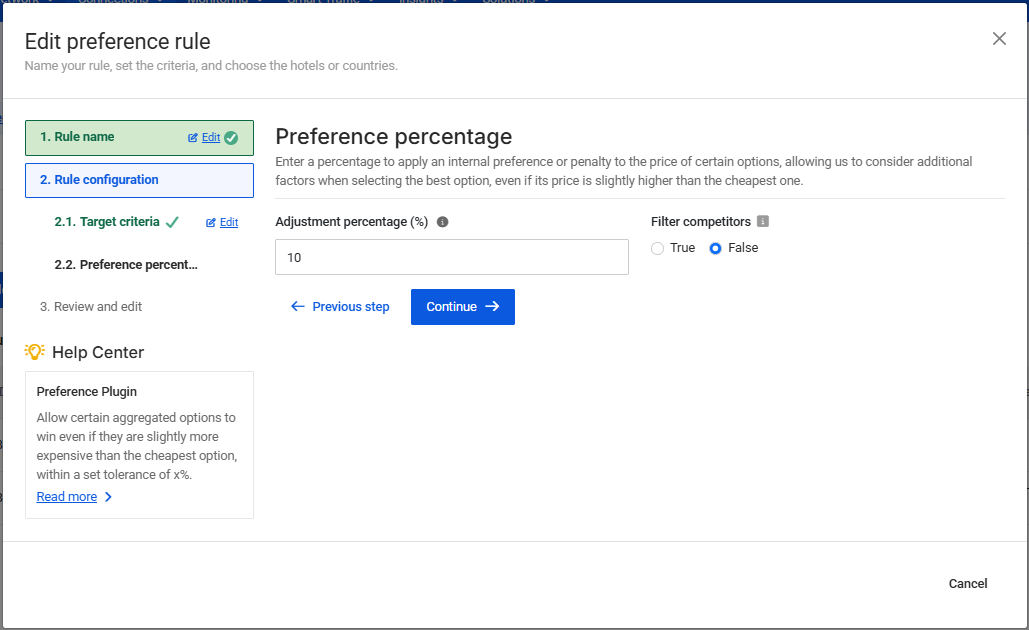Click the checkmark next to Target criteria
Viewport: 1029px width, 630px height.
click(x=170, y=222)
